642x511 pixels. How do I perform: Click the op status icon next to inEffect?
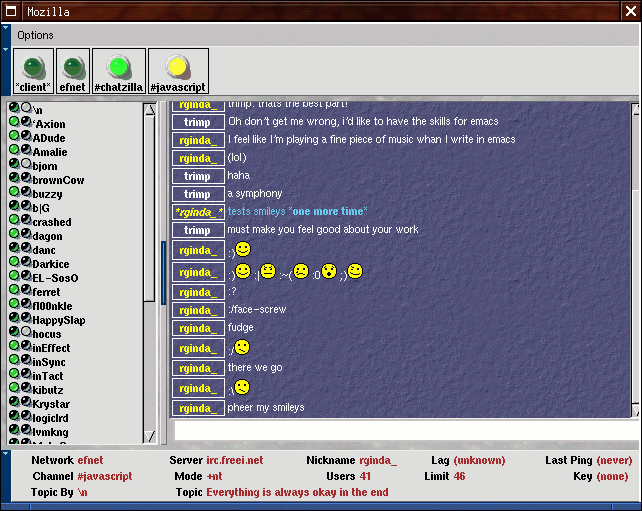pos(14,346)
